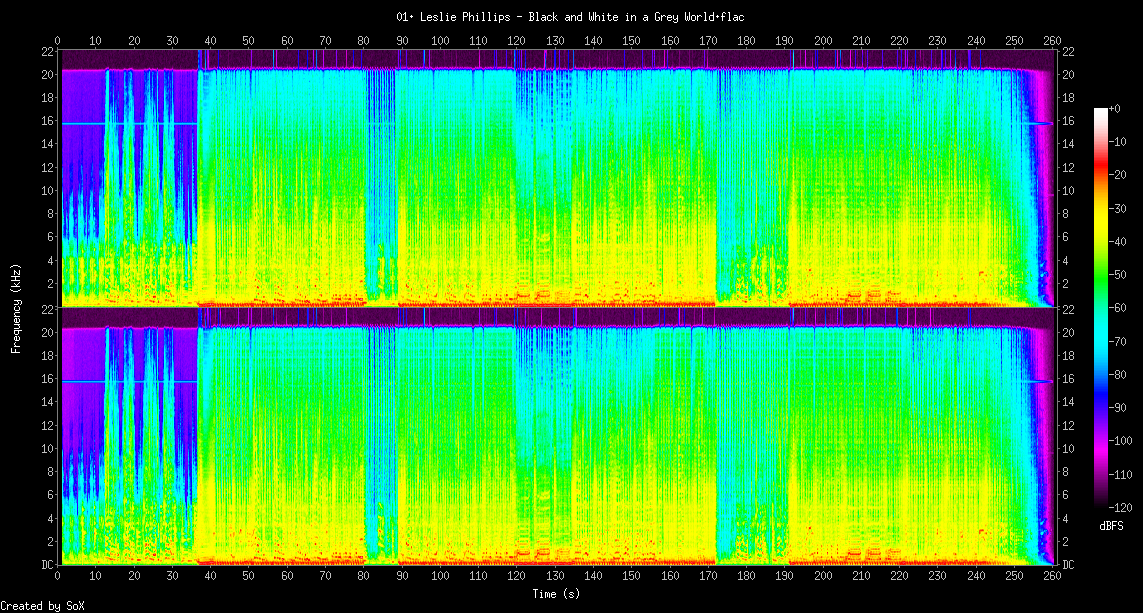
Task: Click the "Time (s)" axis label
Action: click(555, 593)
